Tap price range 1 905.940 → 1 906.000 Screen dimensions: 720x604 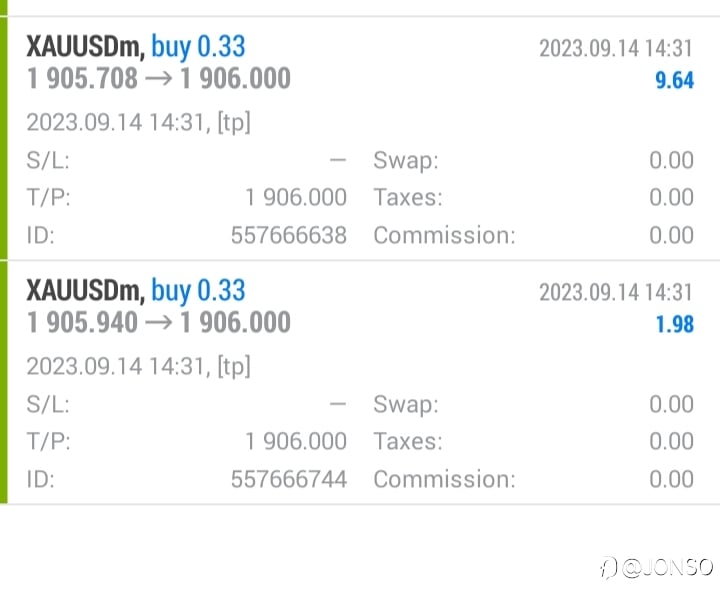[159, 322]
